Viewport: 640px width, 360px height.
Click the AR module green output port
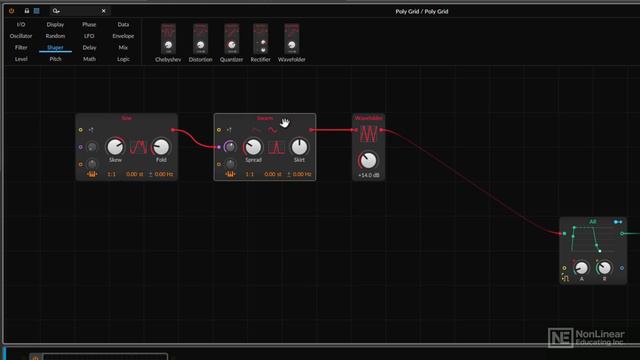click(x=622, y=233)
